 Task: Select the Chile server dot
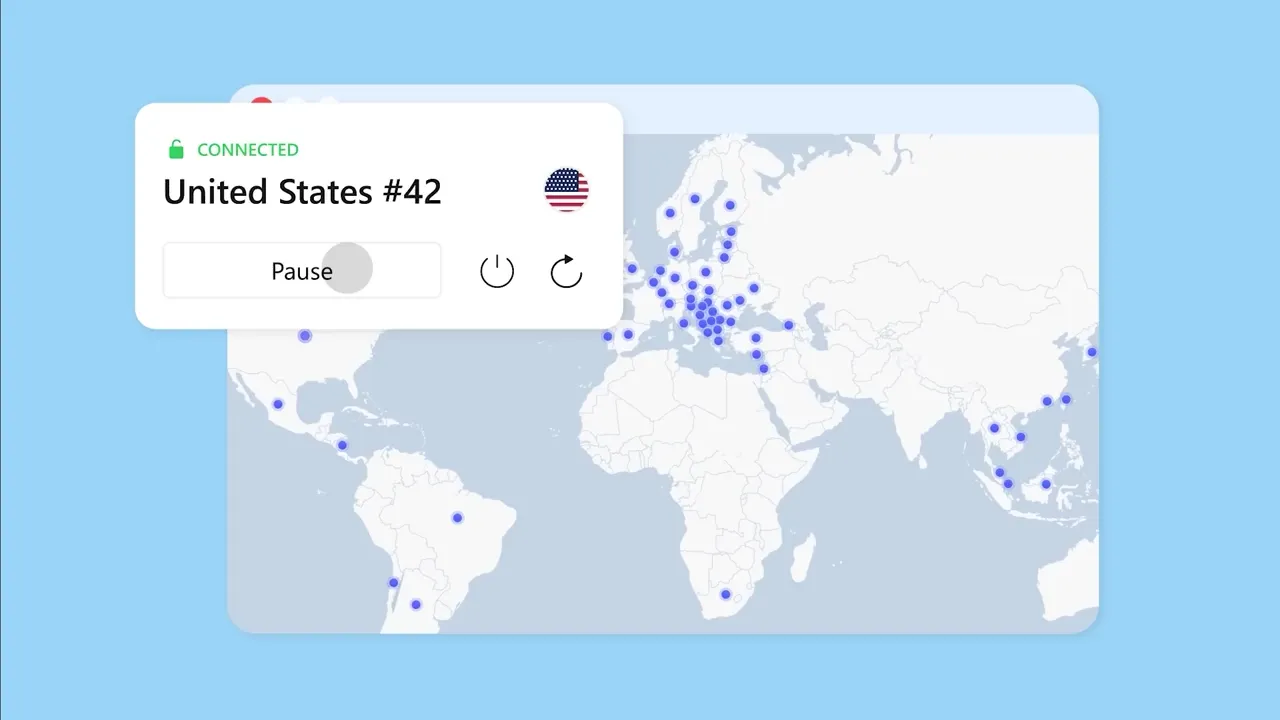pyautogui.click(x=393, y=582)
